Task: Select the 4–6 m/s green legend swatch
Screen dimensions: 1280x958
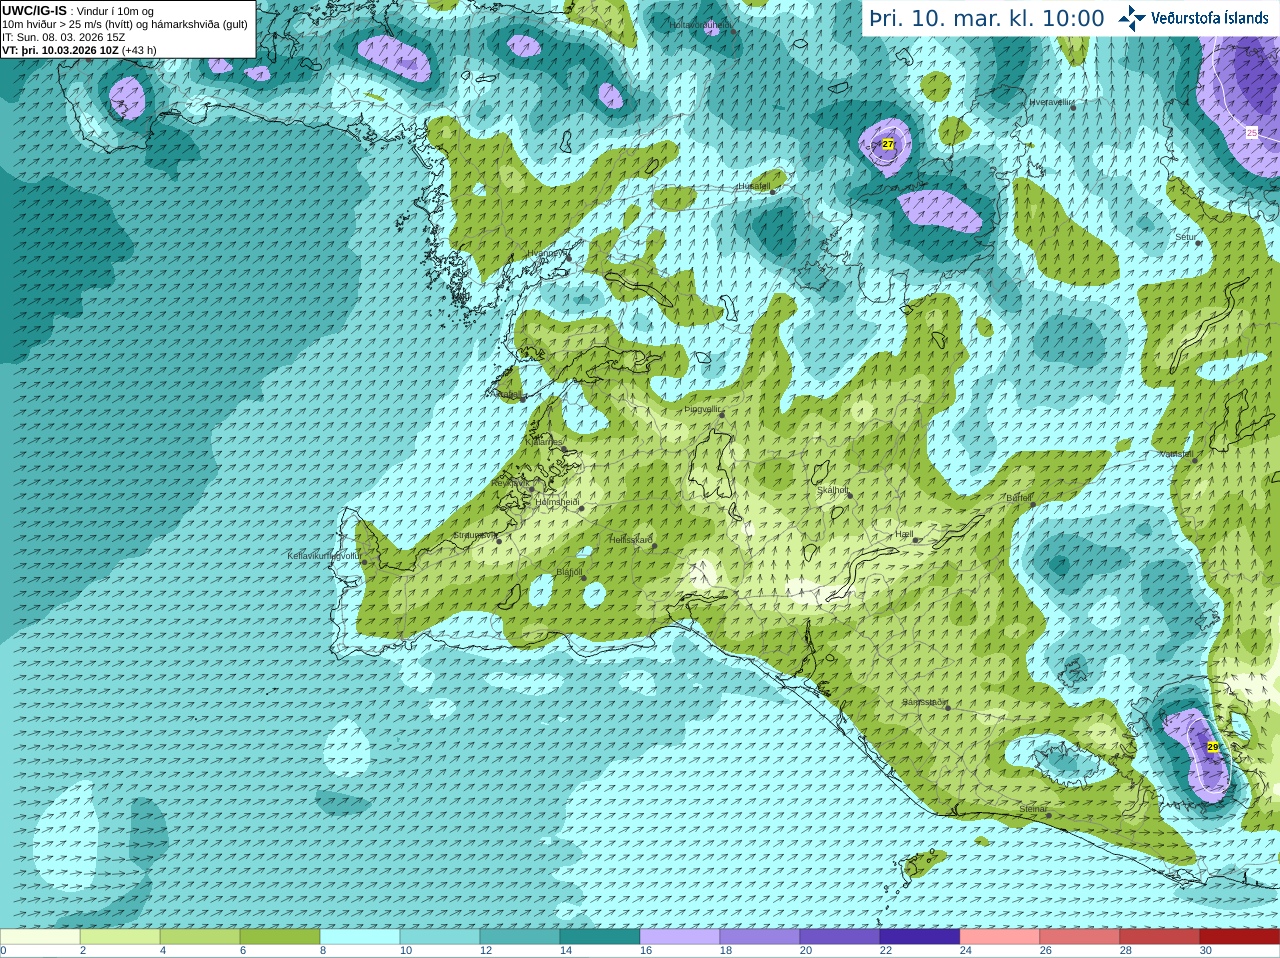Action: tap(200, 937)
